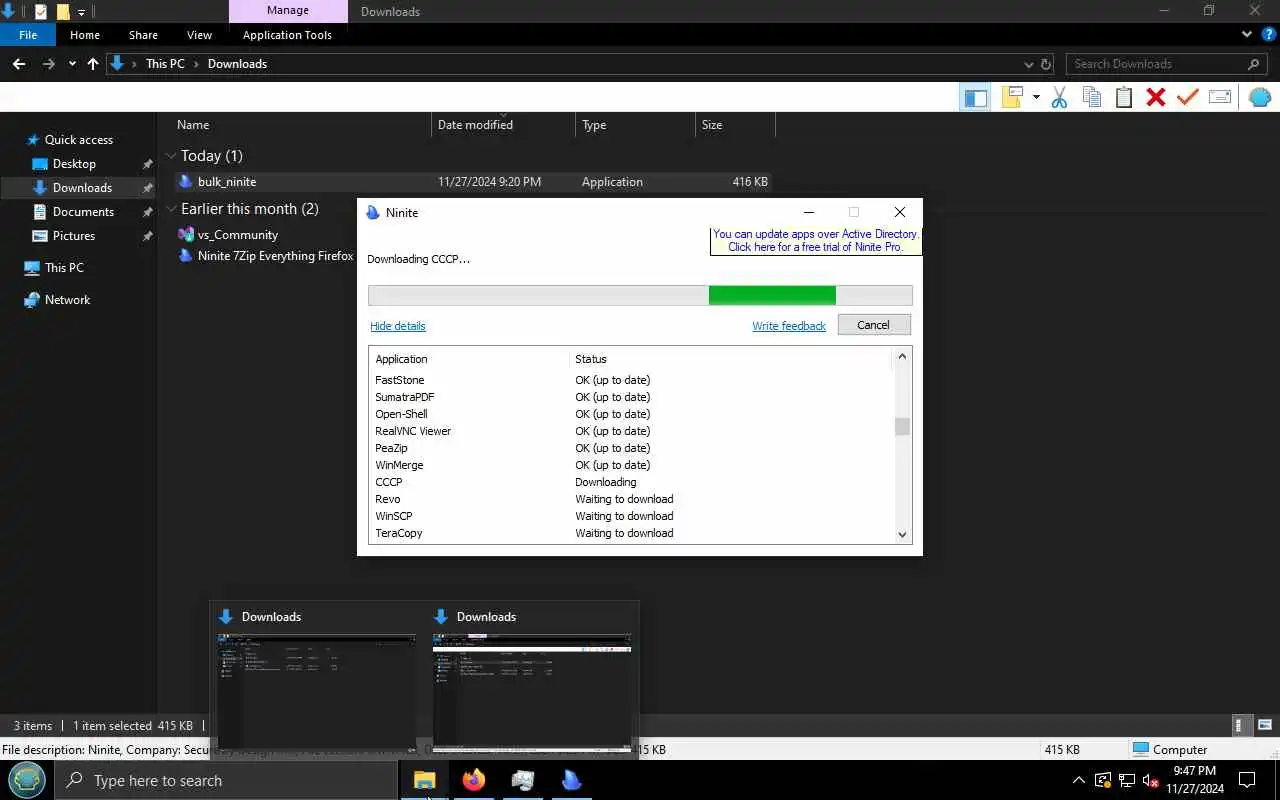Open recent locations dropdown
This screenshot has width=1280, height=800.
72,64
